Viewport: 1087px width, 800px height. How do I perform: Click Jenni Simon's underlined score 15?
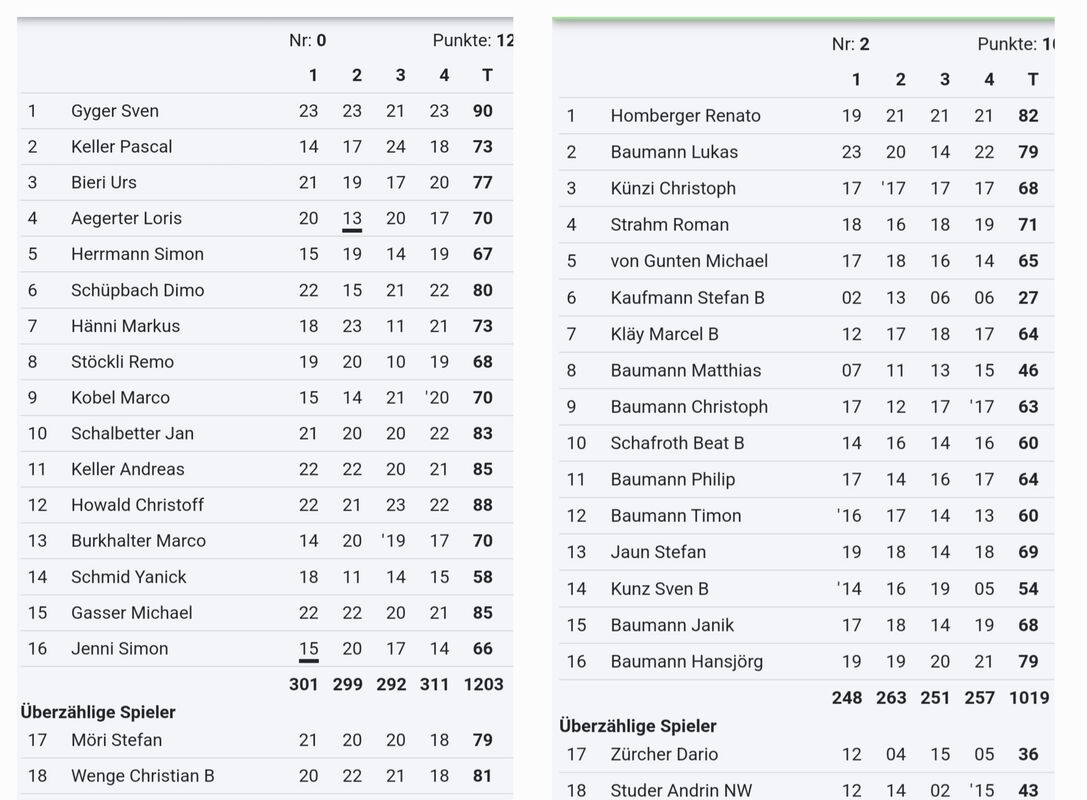(x=309, y=649)
